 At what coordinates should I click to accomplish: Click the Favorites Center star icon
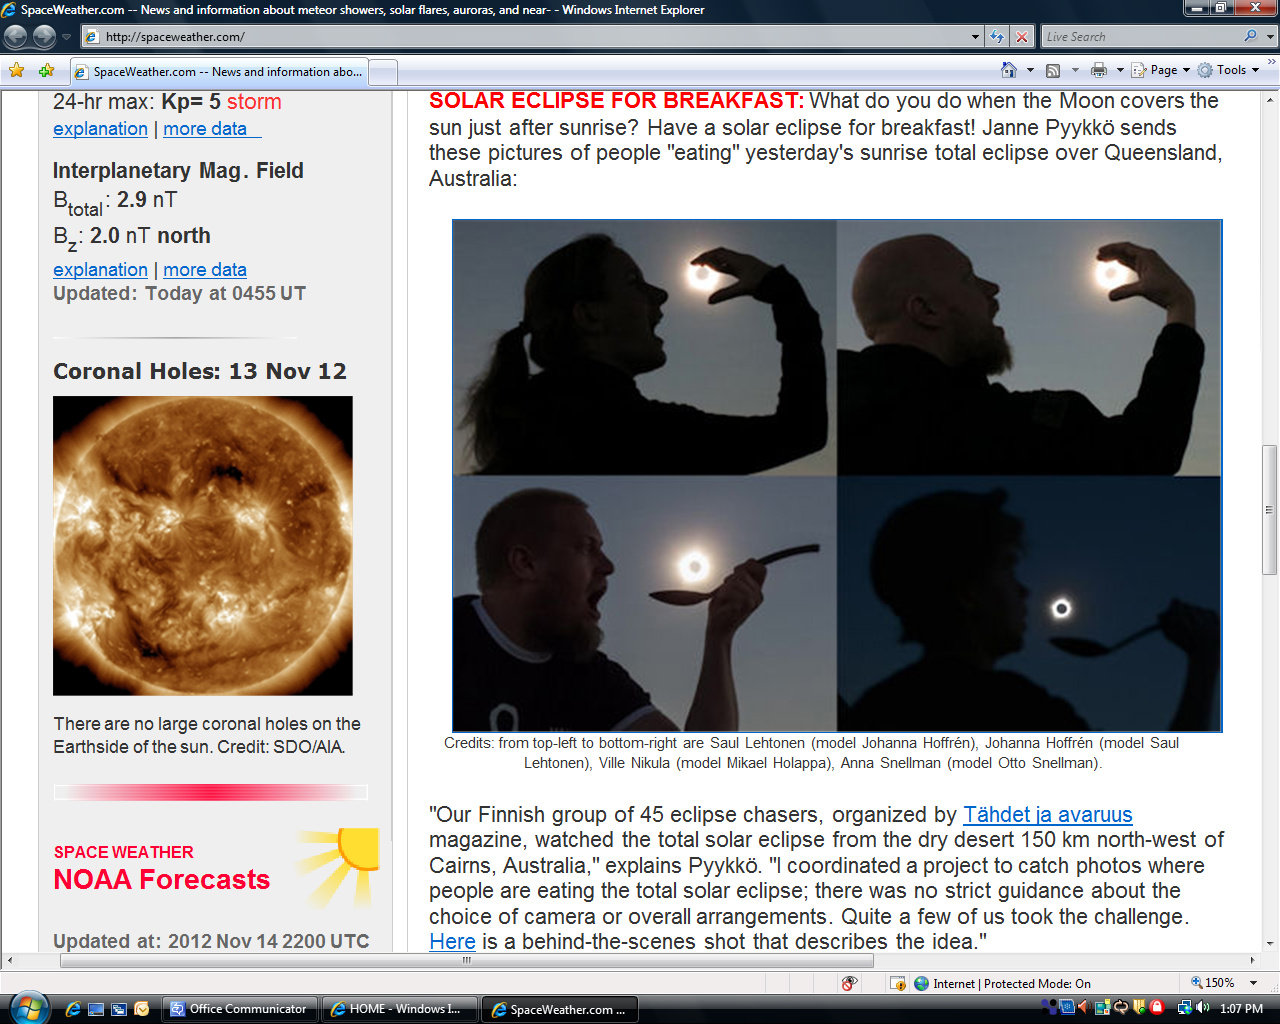tap(17, 71)
